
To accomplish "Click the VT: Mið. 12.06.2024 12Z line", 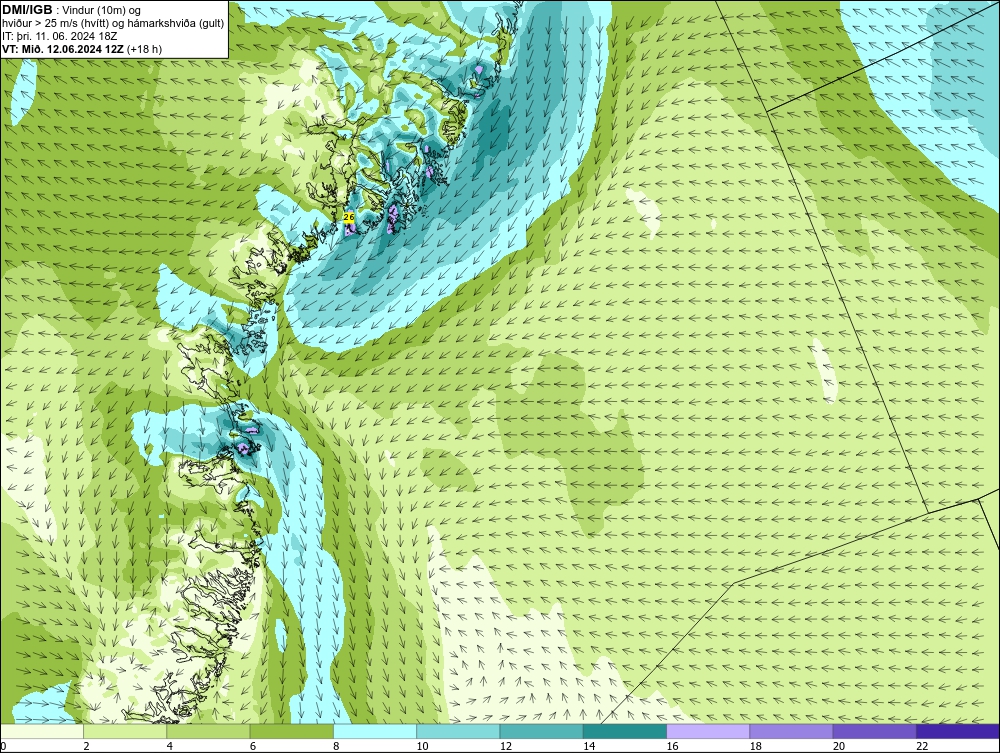I will point(82,49).
